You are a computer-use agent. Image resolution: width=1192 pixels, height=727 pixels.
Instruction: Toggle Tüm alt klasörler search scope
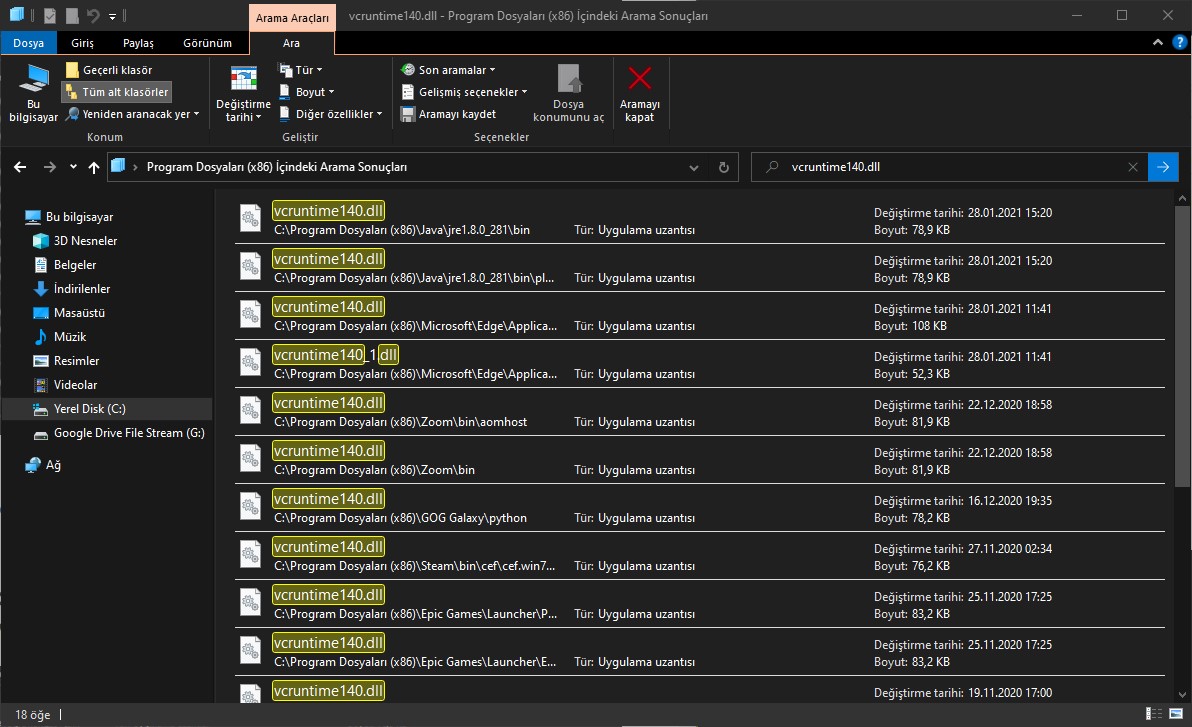(x=116, y=92)
